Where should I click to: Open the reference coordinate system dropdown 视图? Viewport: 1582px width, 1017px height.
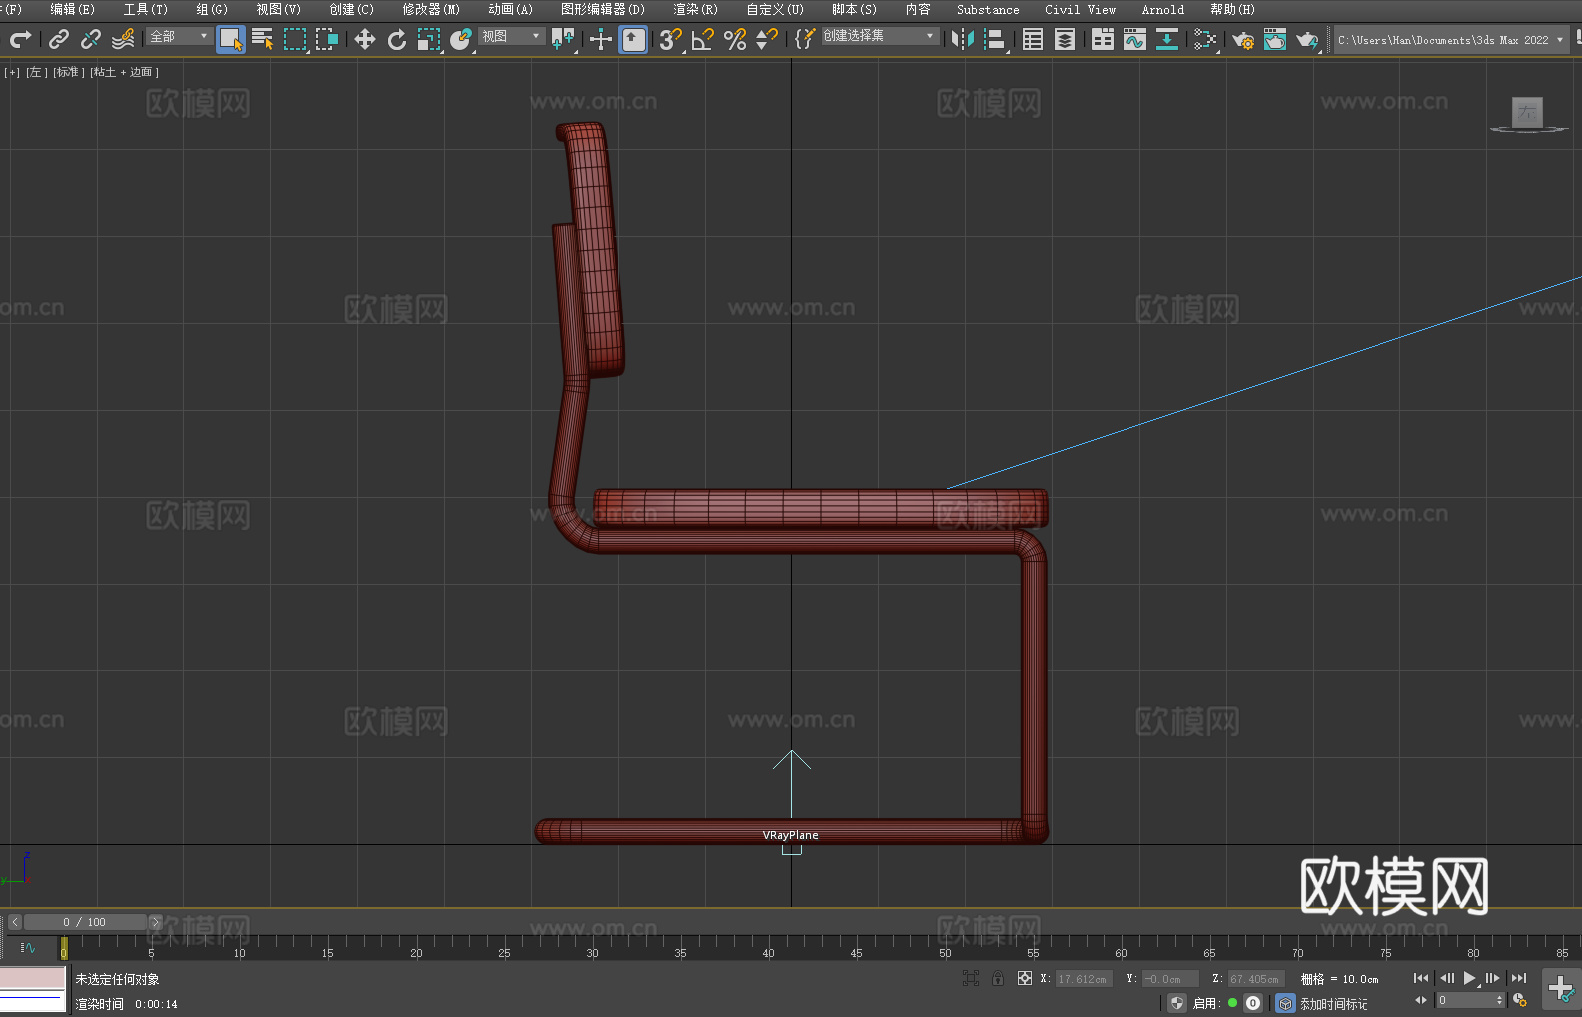point(511,36)
